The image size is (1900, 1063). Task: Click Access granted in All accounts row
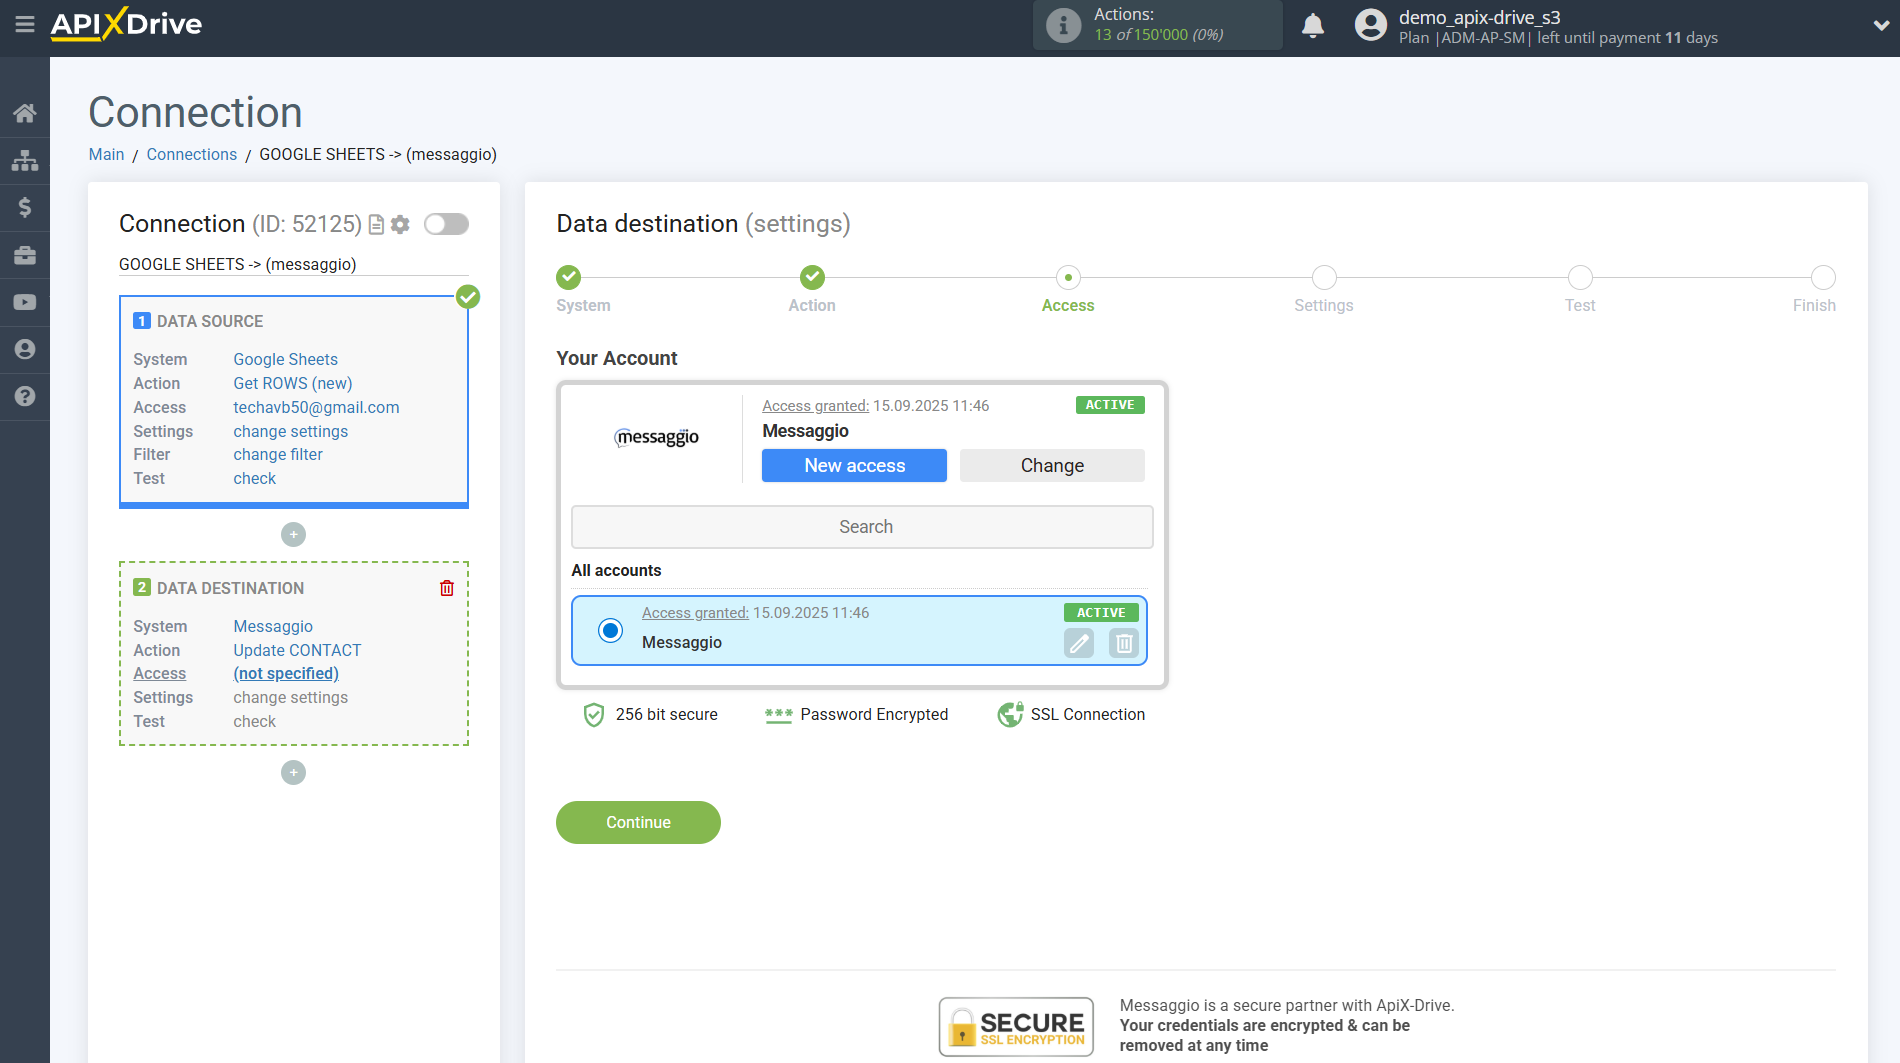pos(695,612)
